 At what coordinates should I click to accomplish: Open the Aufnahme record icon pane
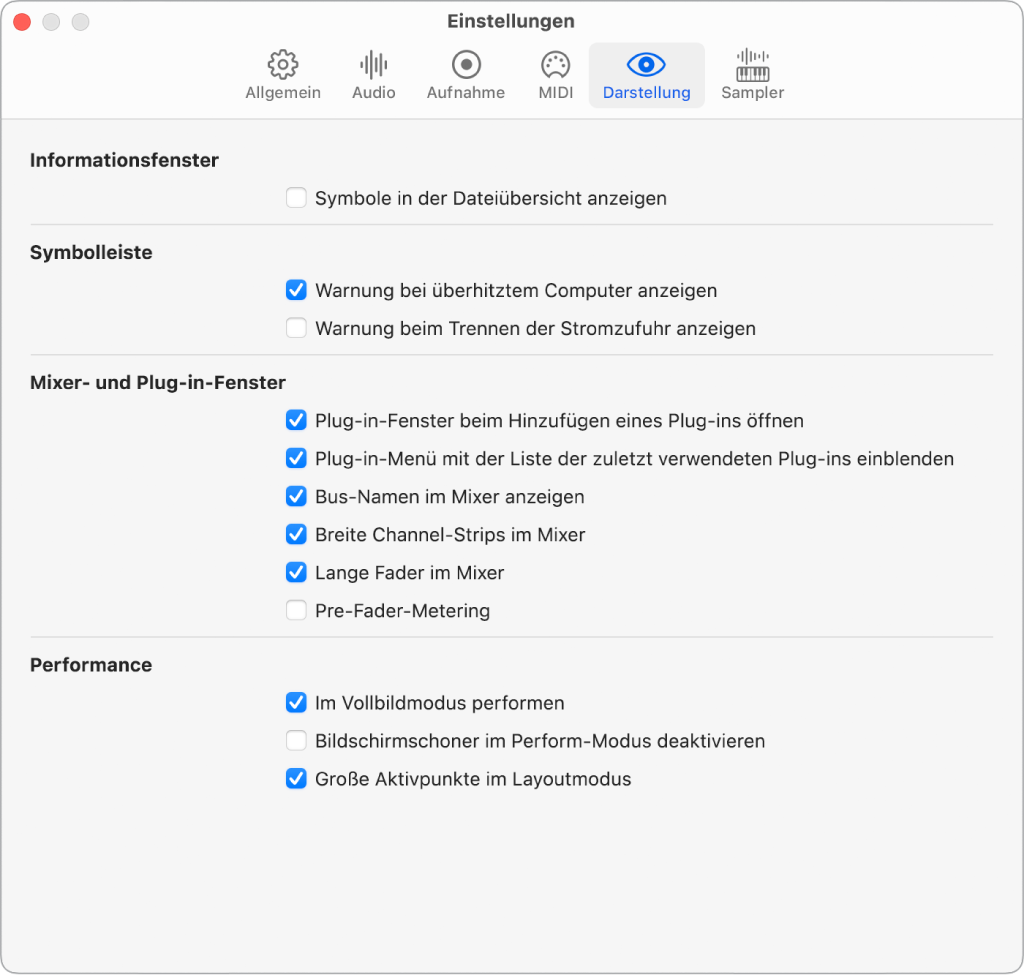tap(466, 66)
